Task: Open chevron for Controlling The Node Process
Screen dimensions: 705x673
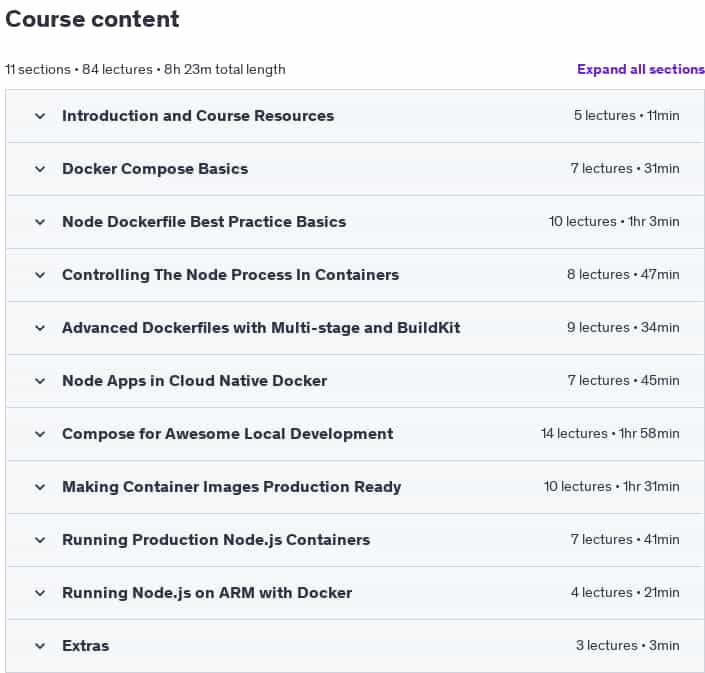Action: [x=40, y=275]
